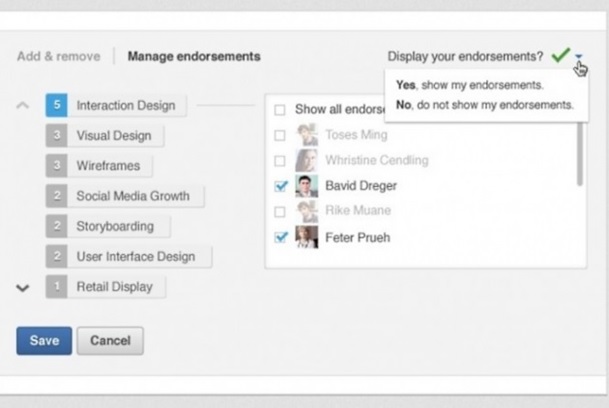
Task: Uncheck Bavid Dreger's endorsement checkbox
Action: pos(280,186)
